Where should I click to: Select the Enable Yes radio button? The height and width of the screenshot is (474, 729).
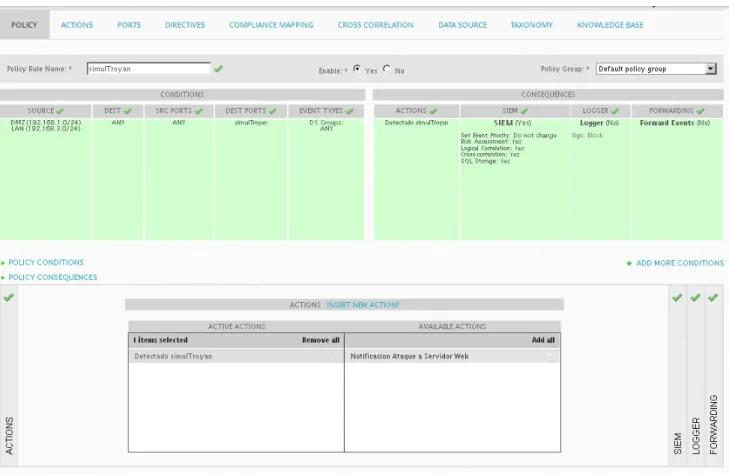point(357,68)
